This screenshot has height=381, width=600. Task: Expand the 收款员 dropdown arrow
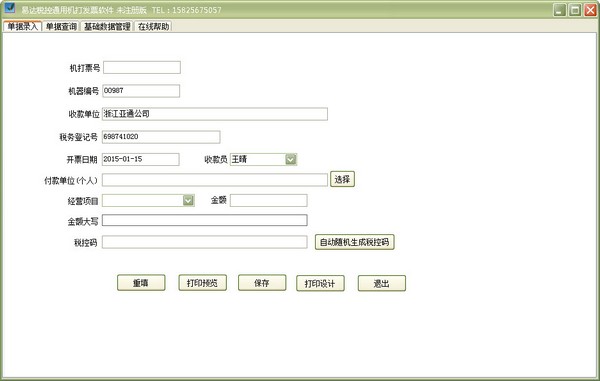click(291, 159)
